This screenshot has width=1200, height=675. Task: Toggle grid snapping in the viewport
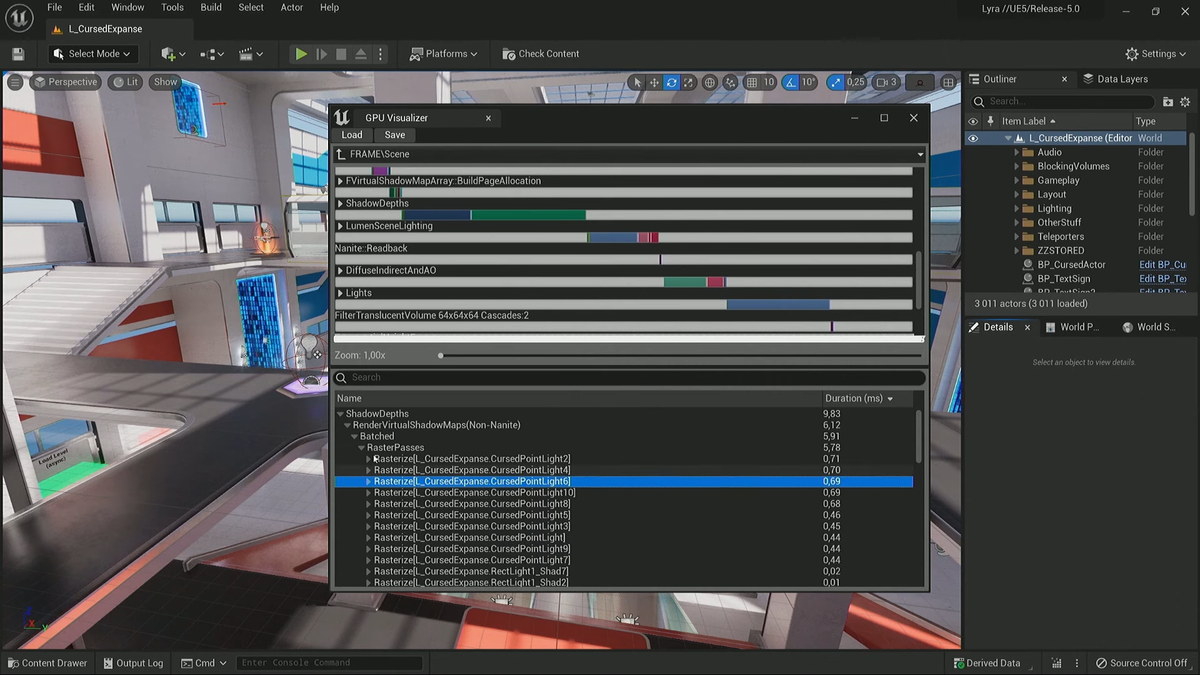pos(751,82)
